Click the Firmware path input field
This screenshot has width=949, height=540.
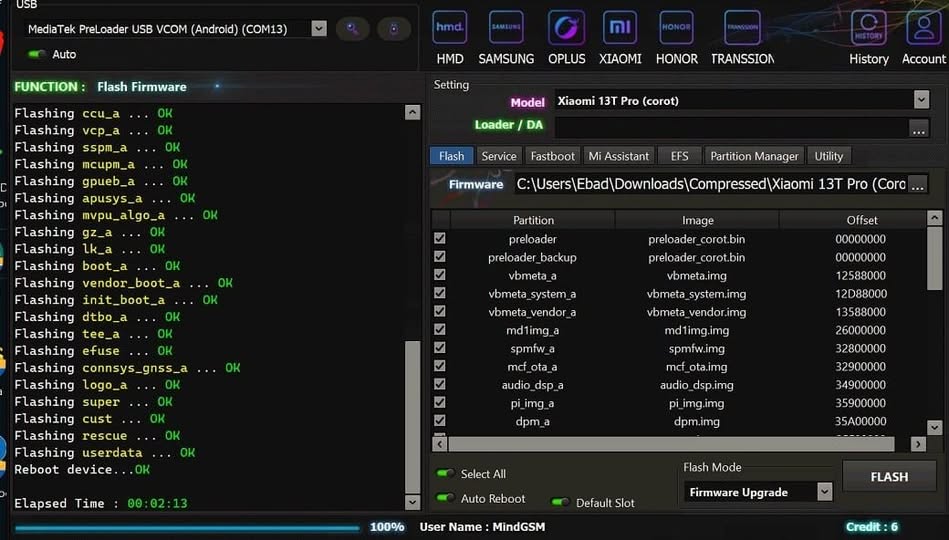(x=710, y=184)
